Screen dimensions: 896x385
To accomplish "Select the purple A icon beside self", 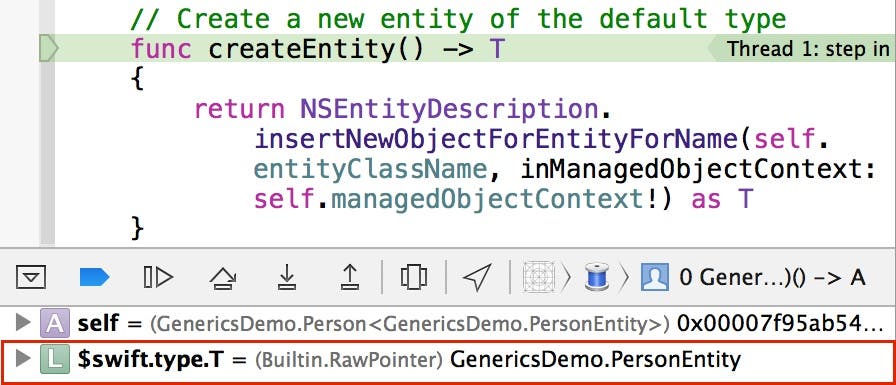I will click(54, 323).
